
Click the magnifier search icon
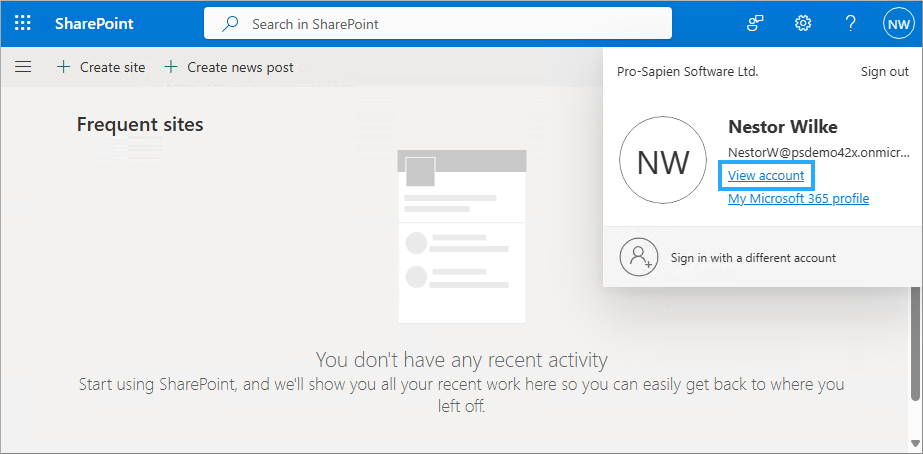point(230,24)
